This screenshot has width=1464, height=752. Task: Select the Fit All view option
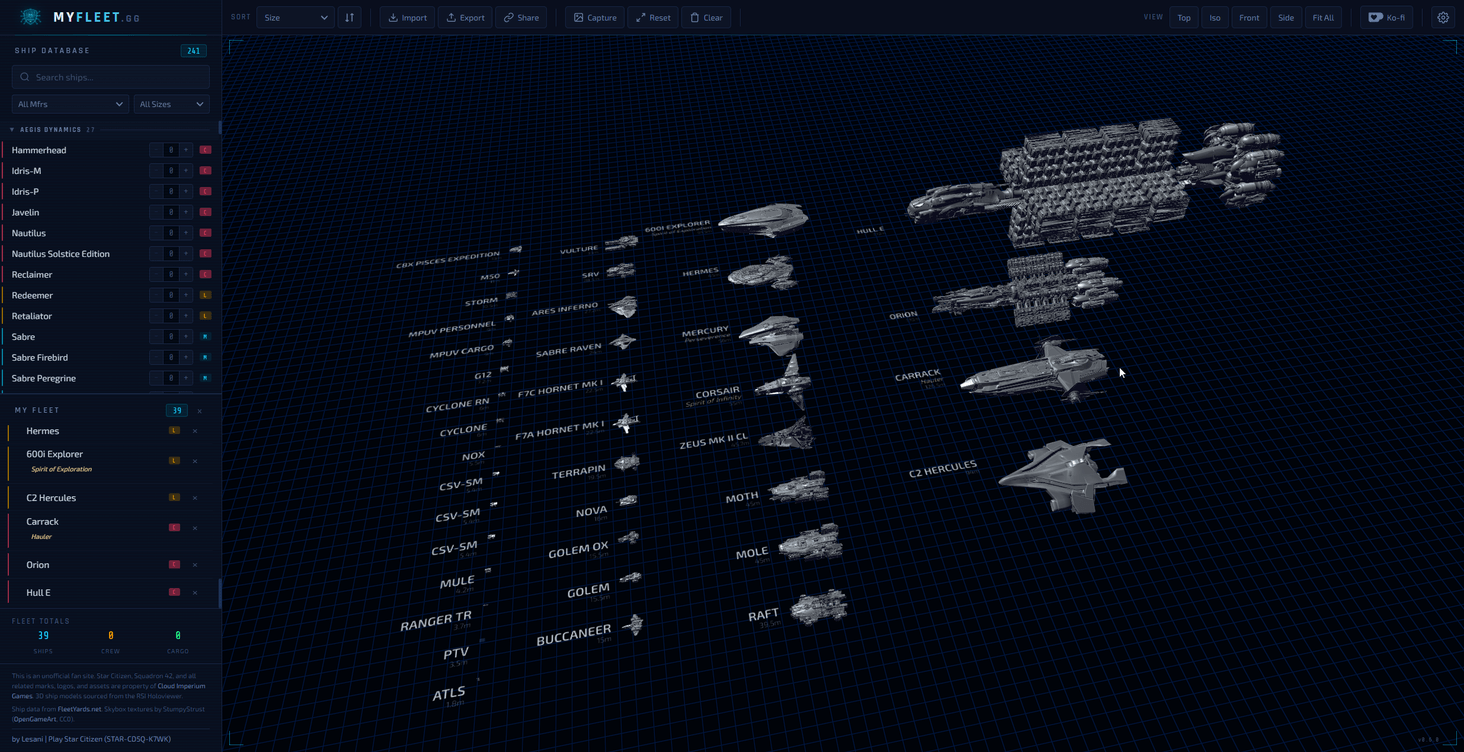pos(1323,17)
